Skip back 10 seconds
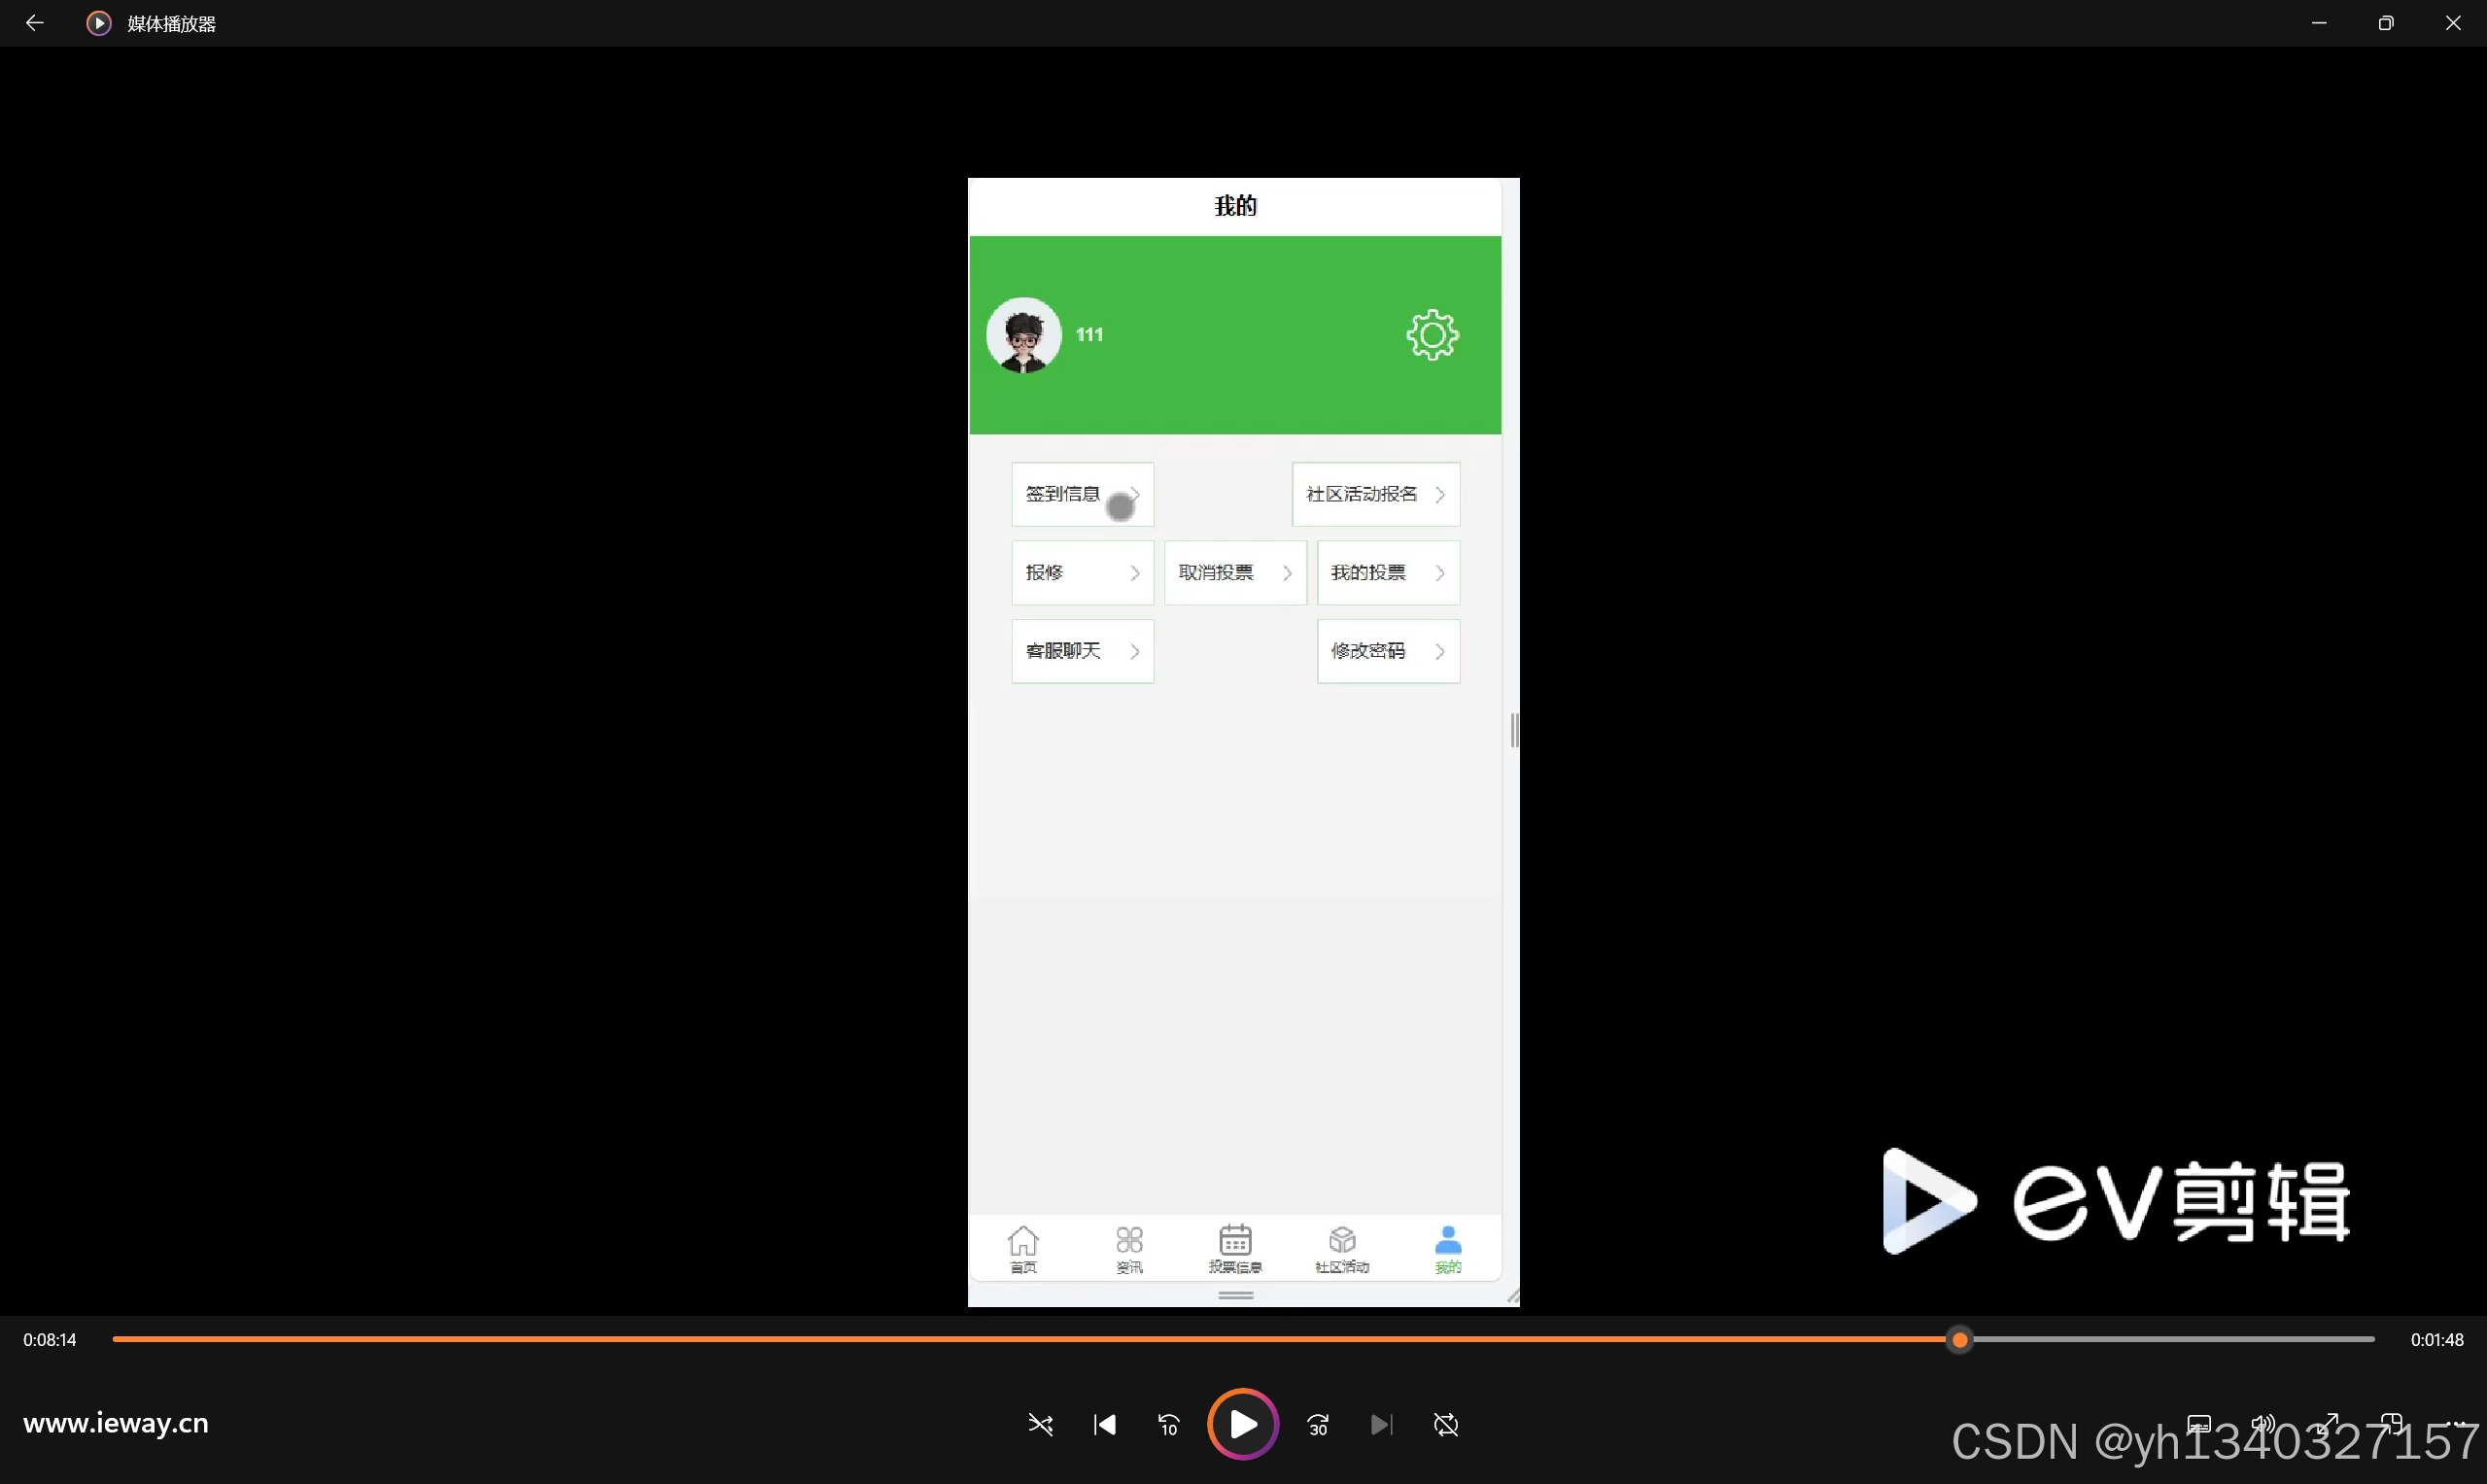This screenshot has width=2487, height=1484. tap(1168, 1424)
